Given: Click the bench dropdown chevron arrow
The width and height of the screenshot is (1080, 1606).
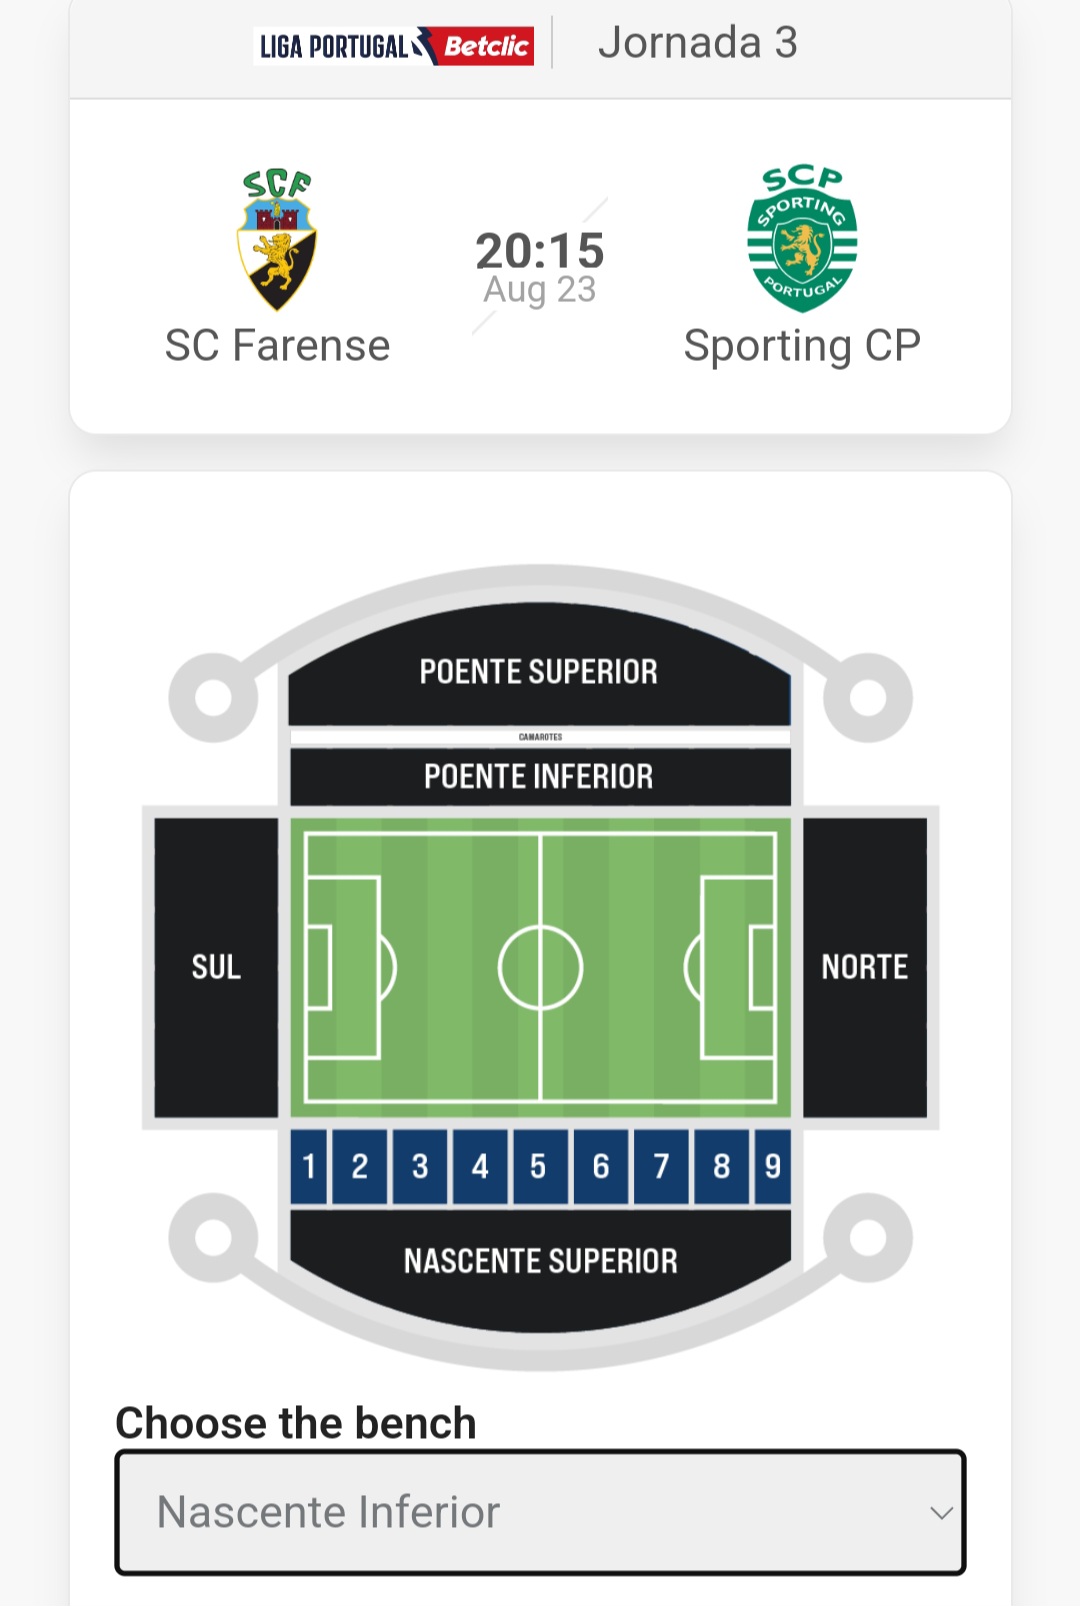Looking at the screenshot, I should pos(941,1513).
